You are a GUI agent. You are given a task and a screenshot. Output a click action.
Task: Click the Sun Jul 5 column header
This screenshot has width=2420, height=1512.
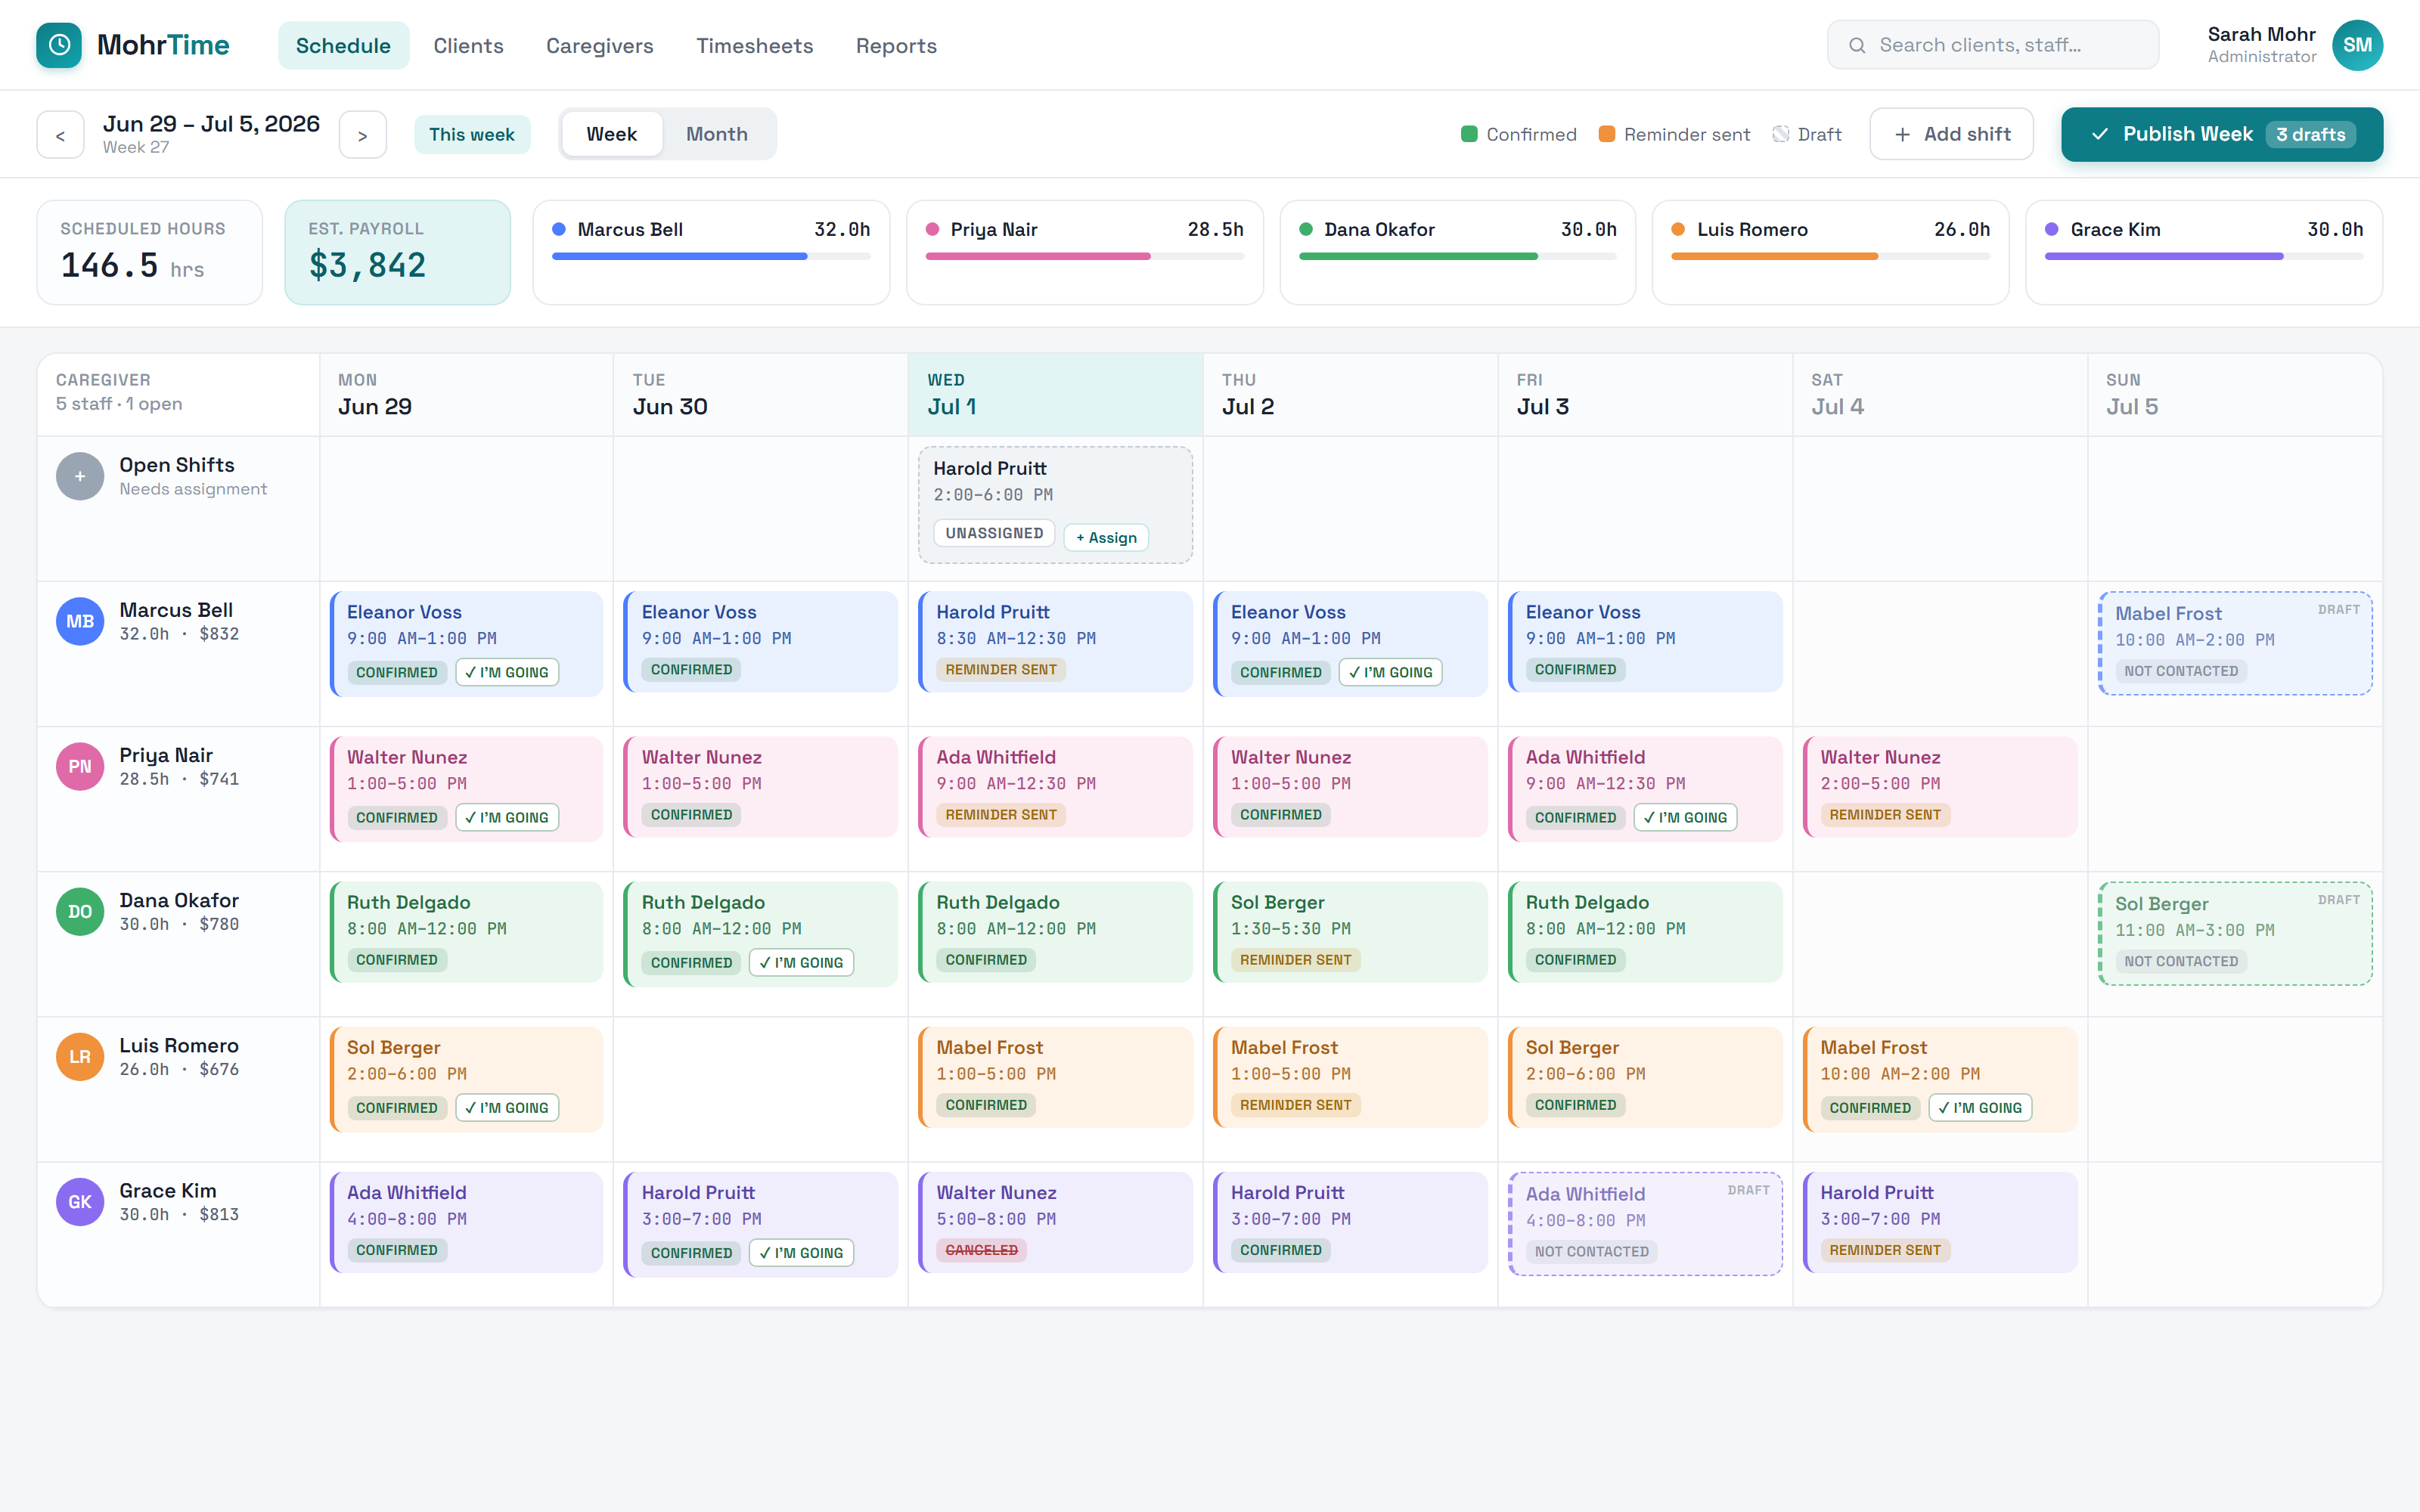point(2234,394)
